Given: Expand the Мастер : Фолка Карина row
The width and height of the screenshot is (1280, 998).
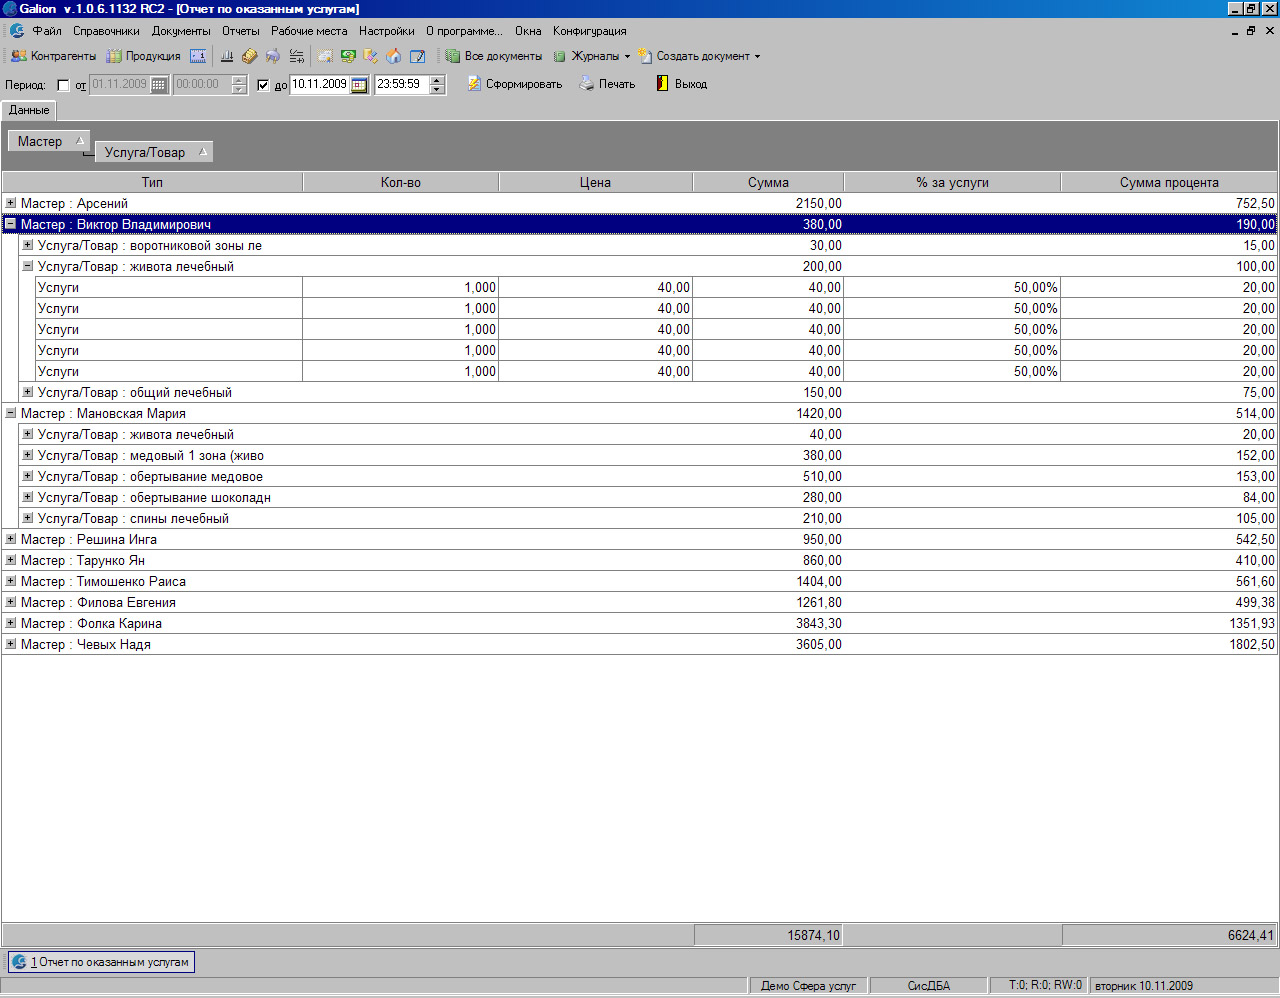Looking at the screenshot, I should coord(11,623).
